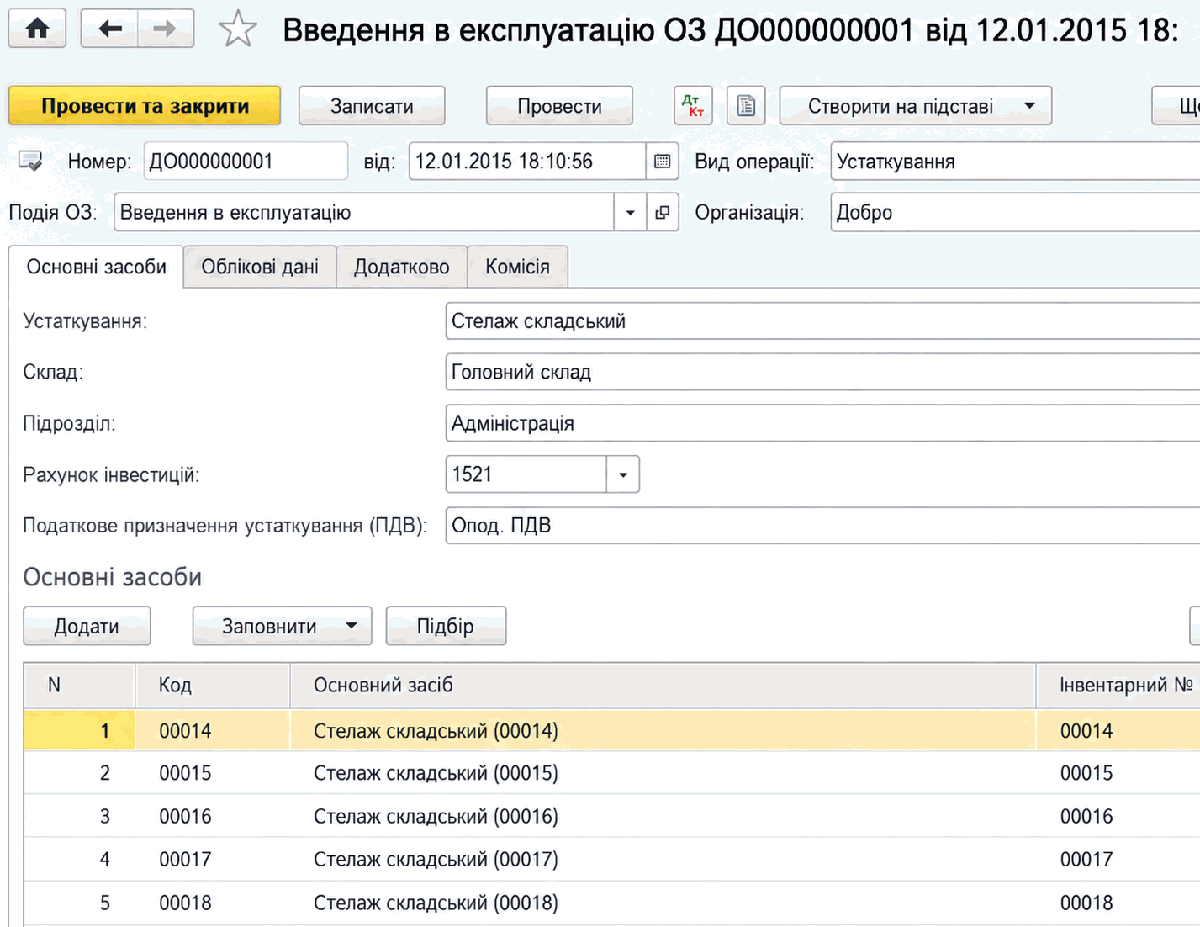Click the N column header

click(x=79, y=685)
